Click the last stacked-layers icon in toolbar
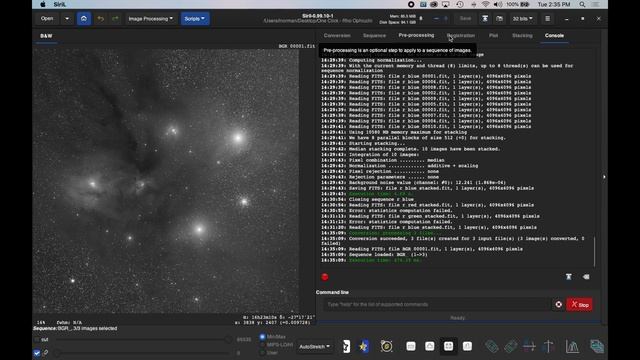This screenshot has width=640, height=360. point(597,347)
